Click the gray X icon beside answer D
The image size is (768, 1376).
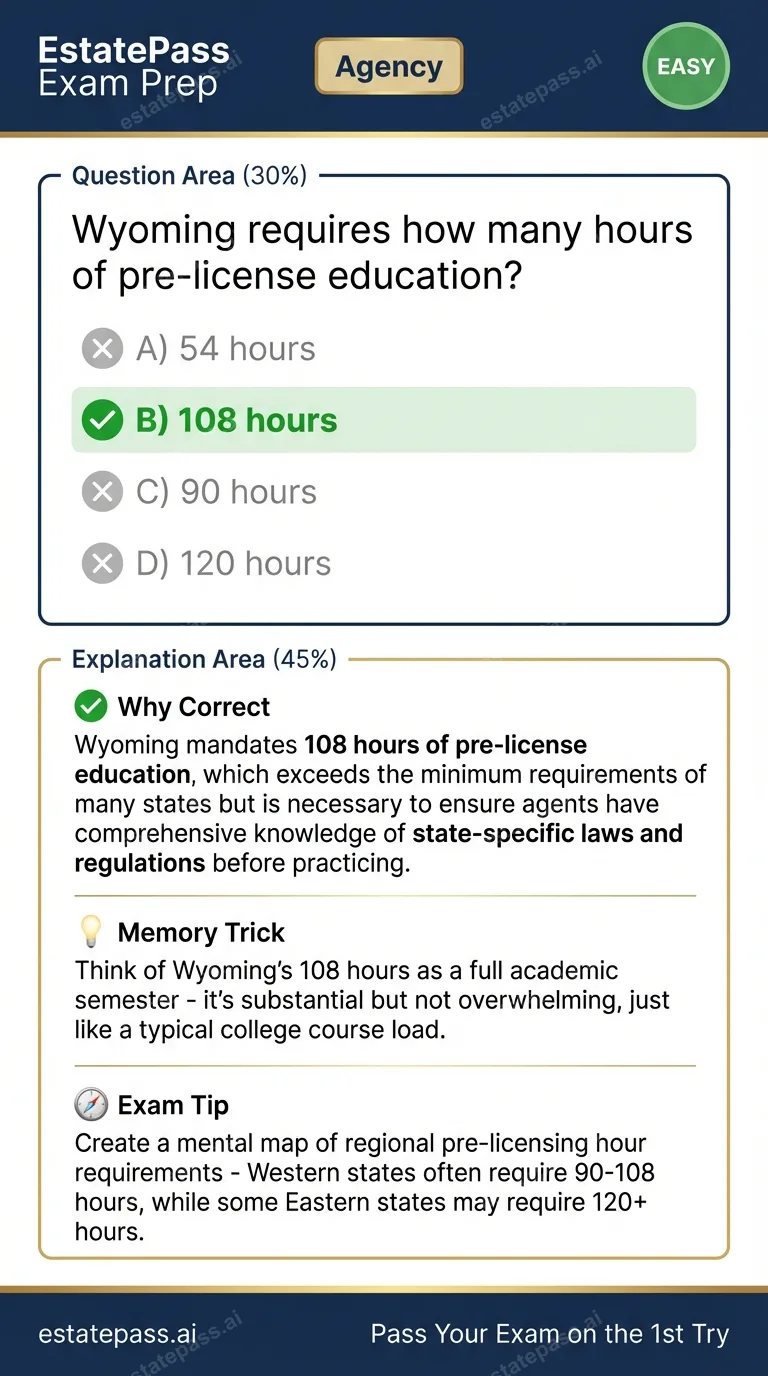101,563
